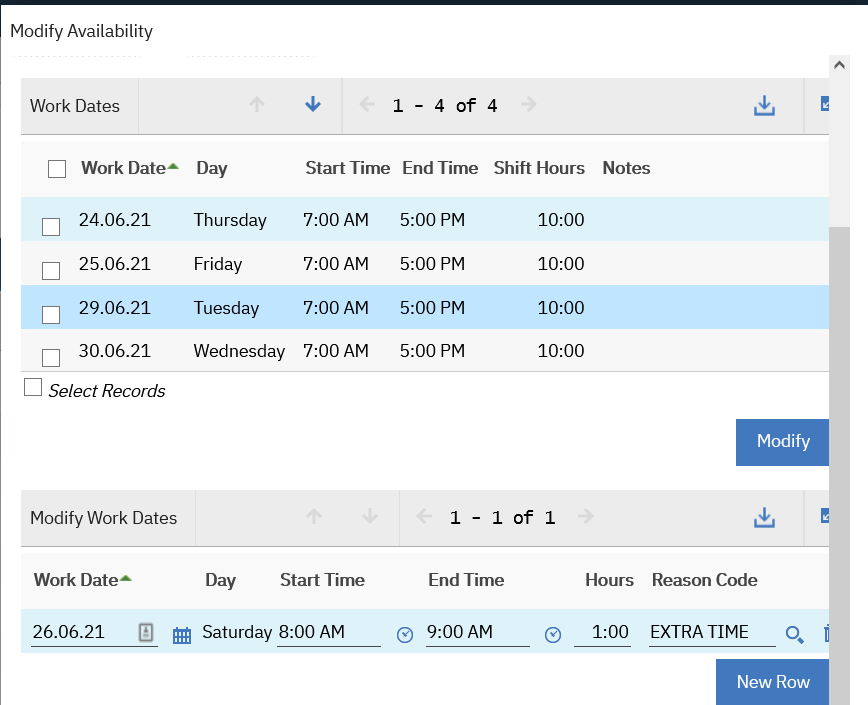Click the Shift Hours column header
This screenshot has width=868, height=705.
coord(539,168)
